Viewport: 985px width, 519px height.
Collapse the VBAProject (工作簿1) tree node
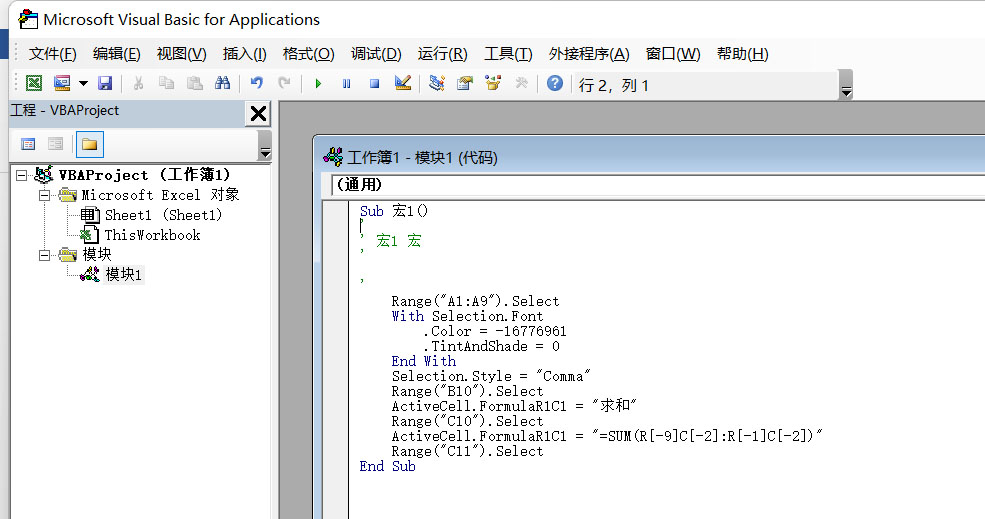click(21, 175)
